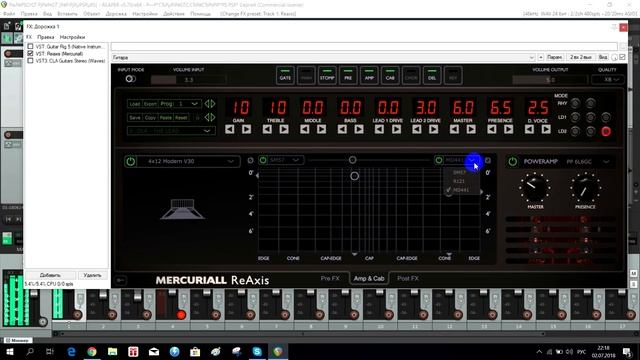Screen dimensions: 640x360
Task: Select the first LD1 mode button
Action: 575,118
